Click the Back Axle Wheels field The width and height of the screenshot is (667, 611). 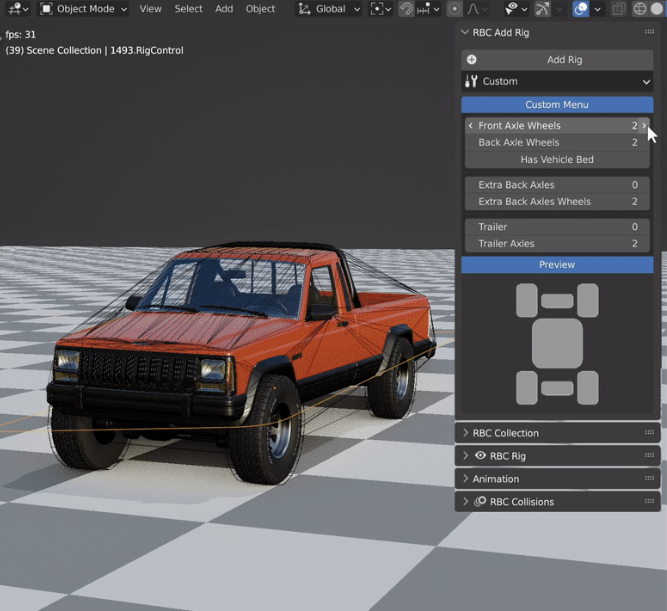(557, 143)
